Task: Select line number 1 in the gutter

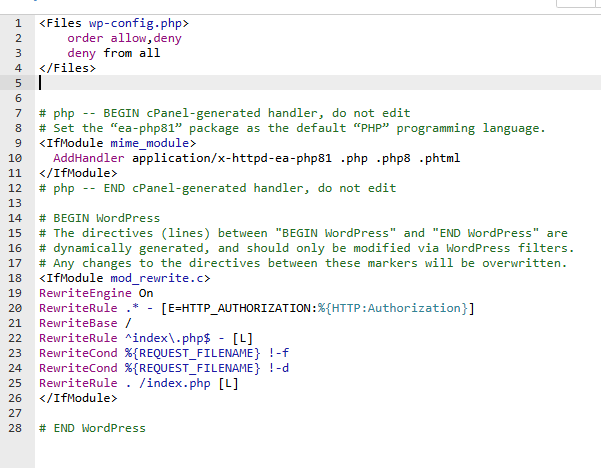Action: [18, 23]
